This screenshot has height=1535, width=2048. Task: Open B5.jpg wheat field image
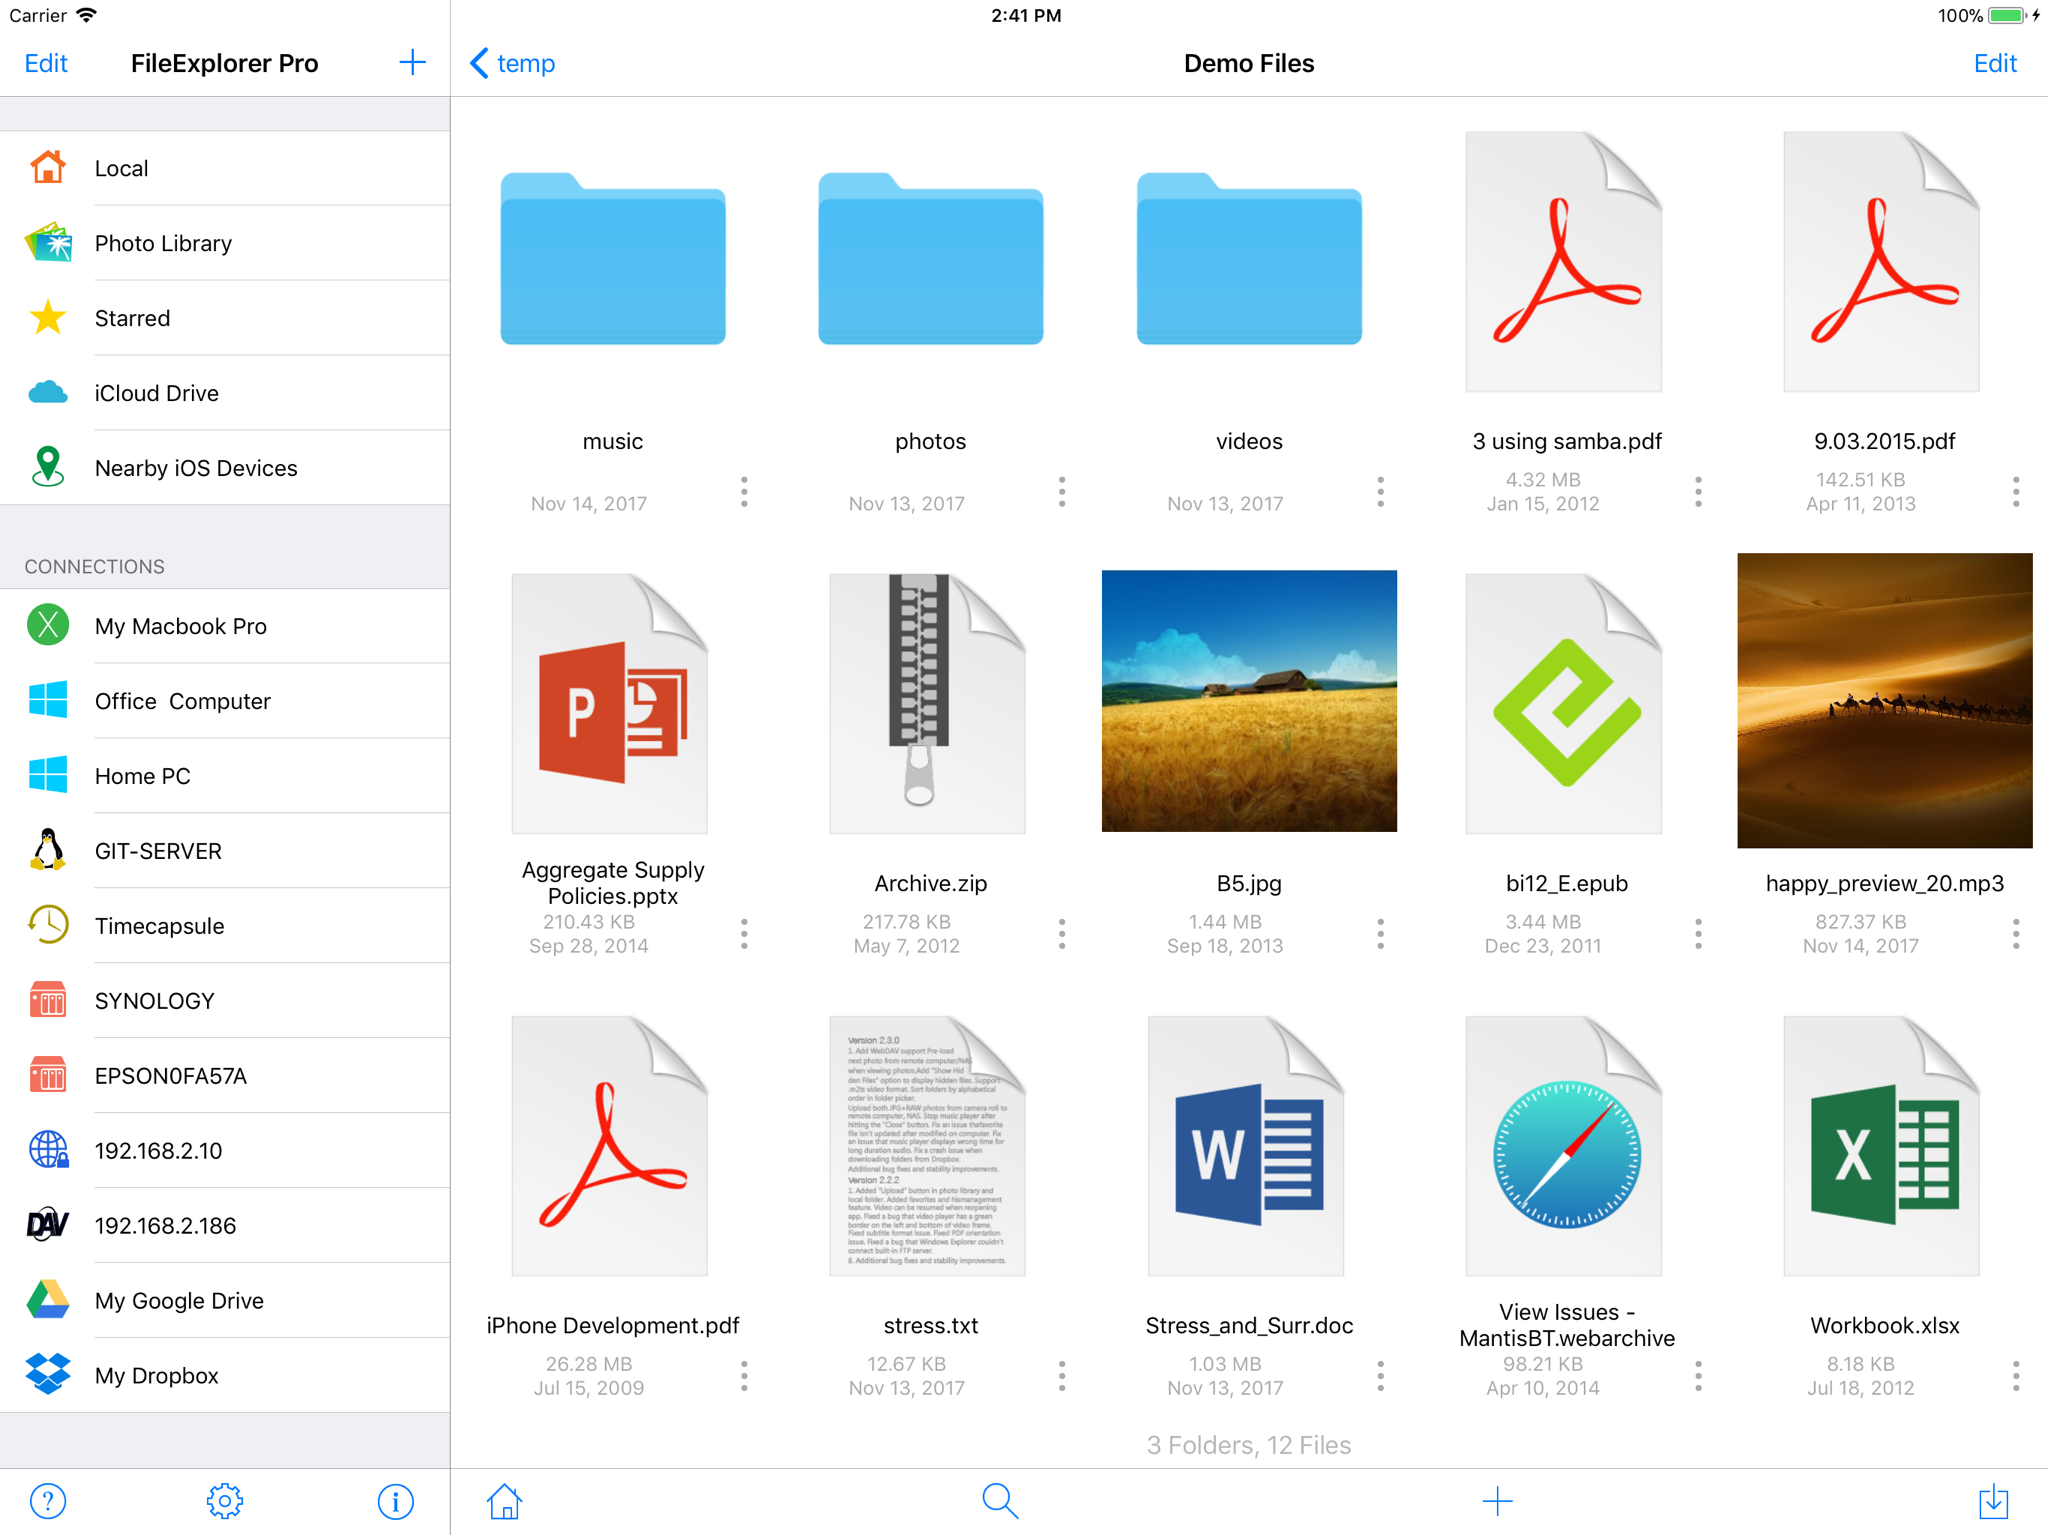coord(1249,701)
